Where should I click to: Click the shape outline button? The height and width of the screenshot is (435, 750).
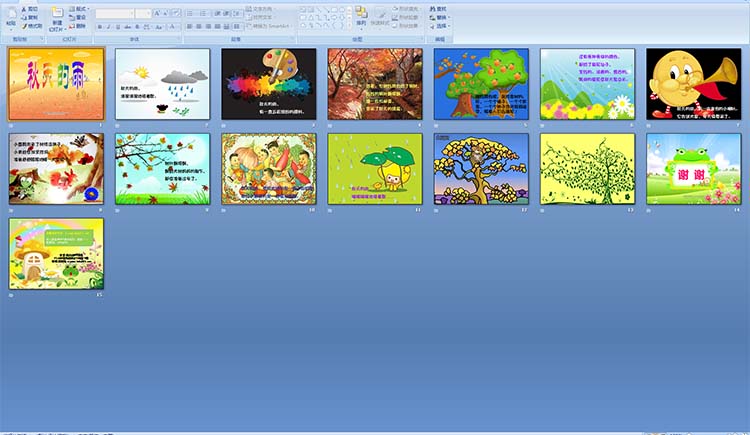click(x=406, y=17)
